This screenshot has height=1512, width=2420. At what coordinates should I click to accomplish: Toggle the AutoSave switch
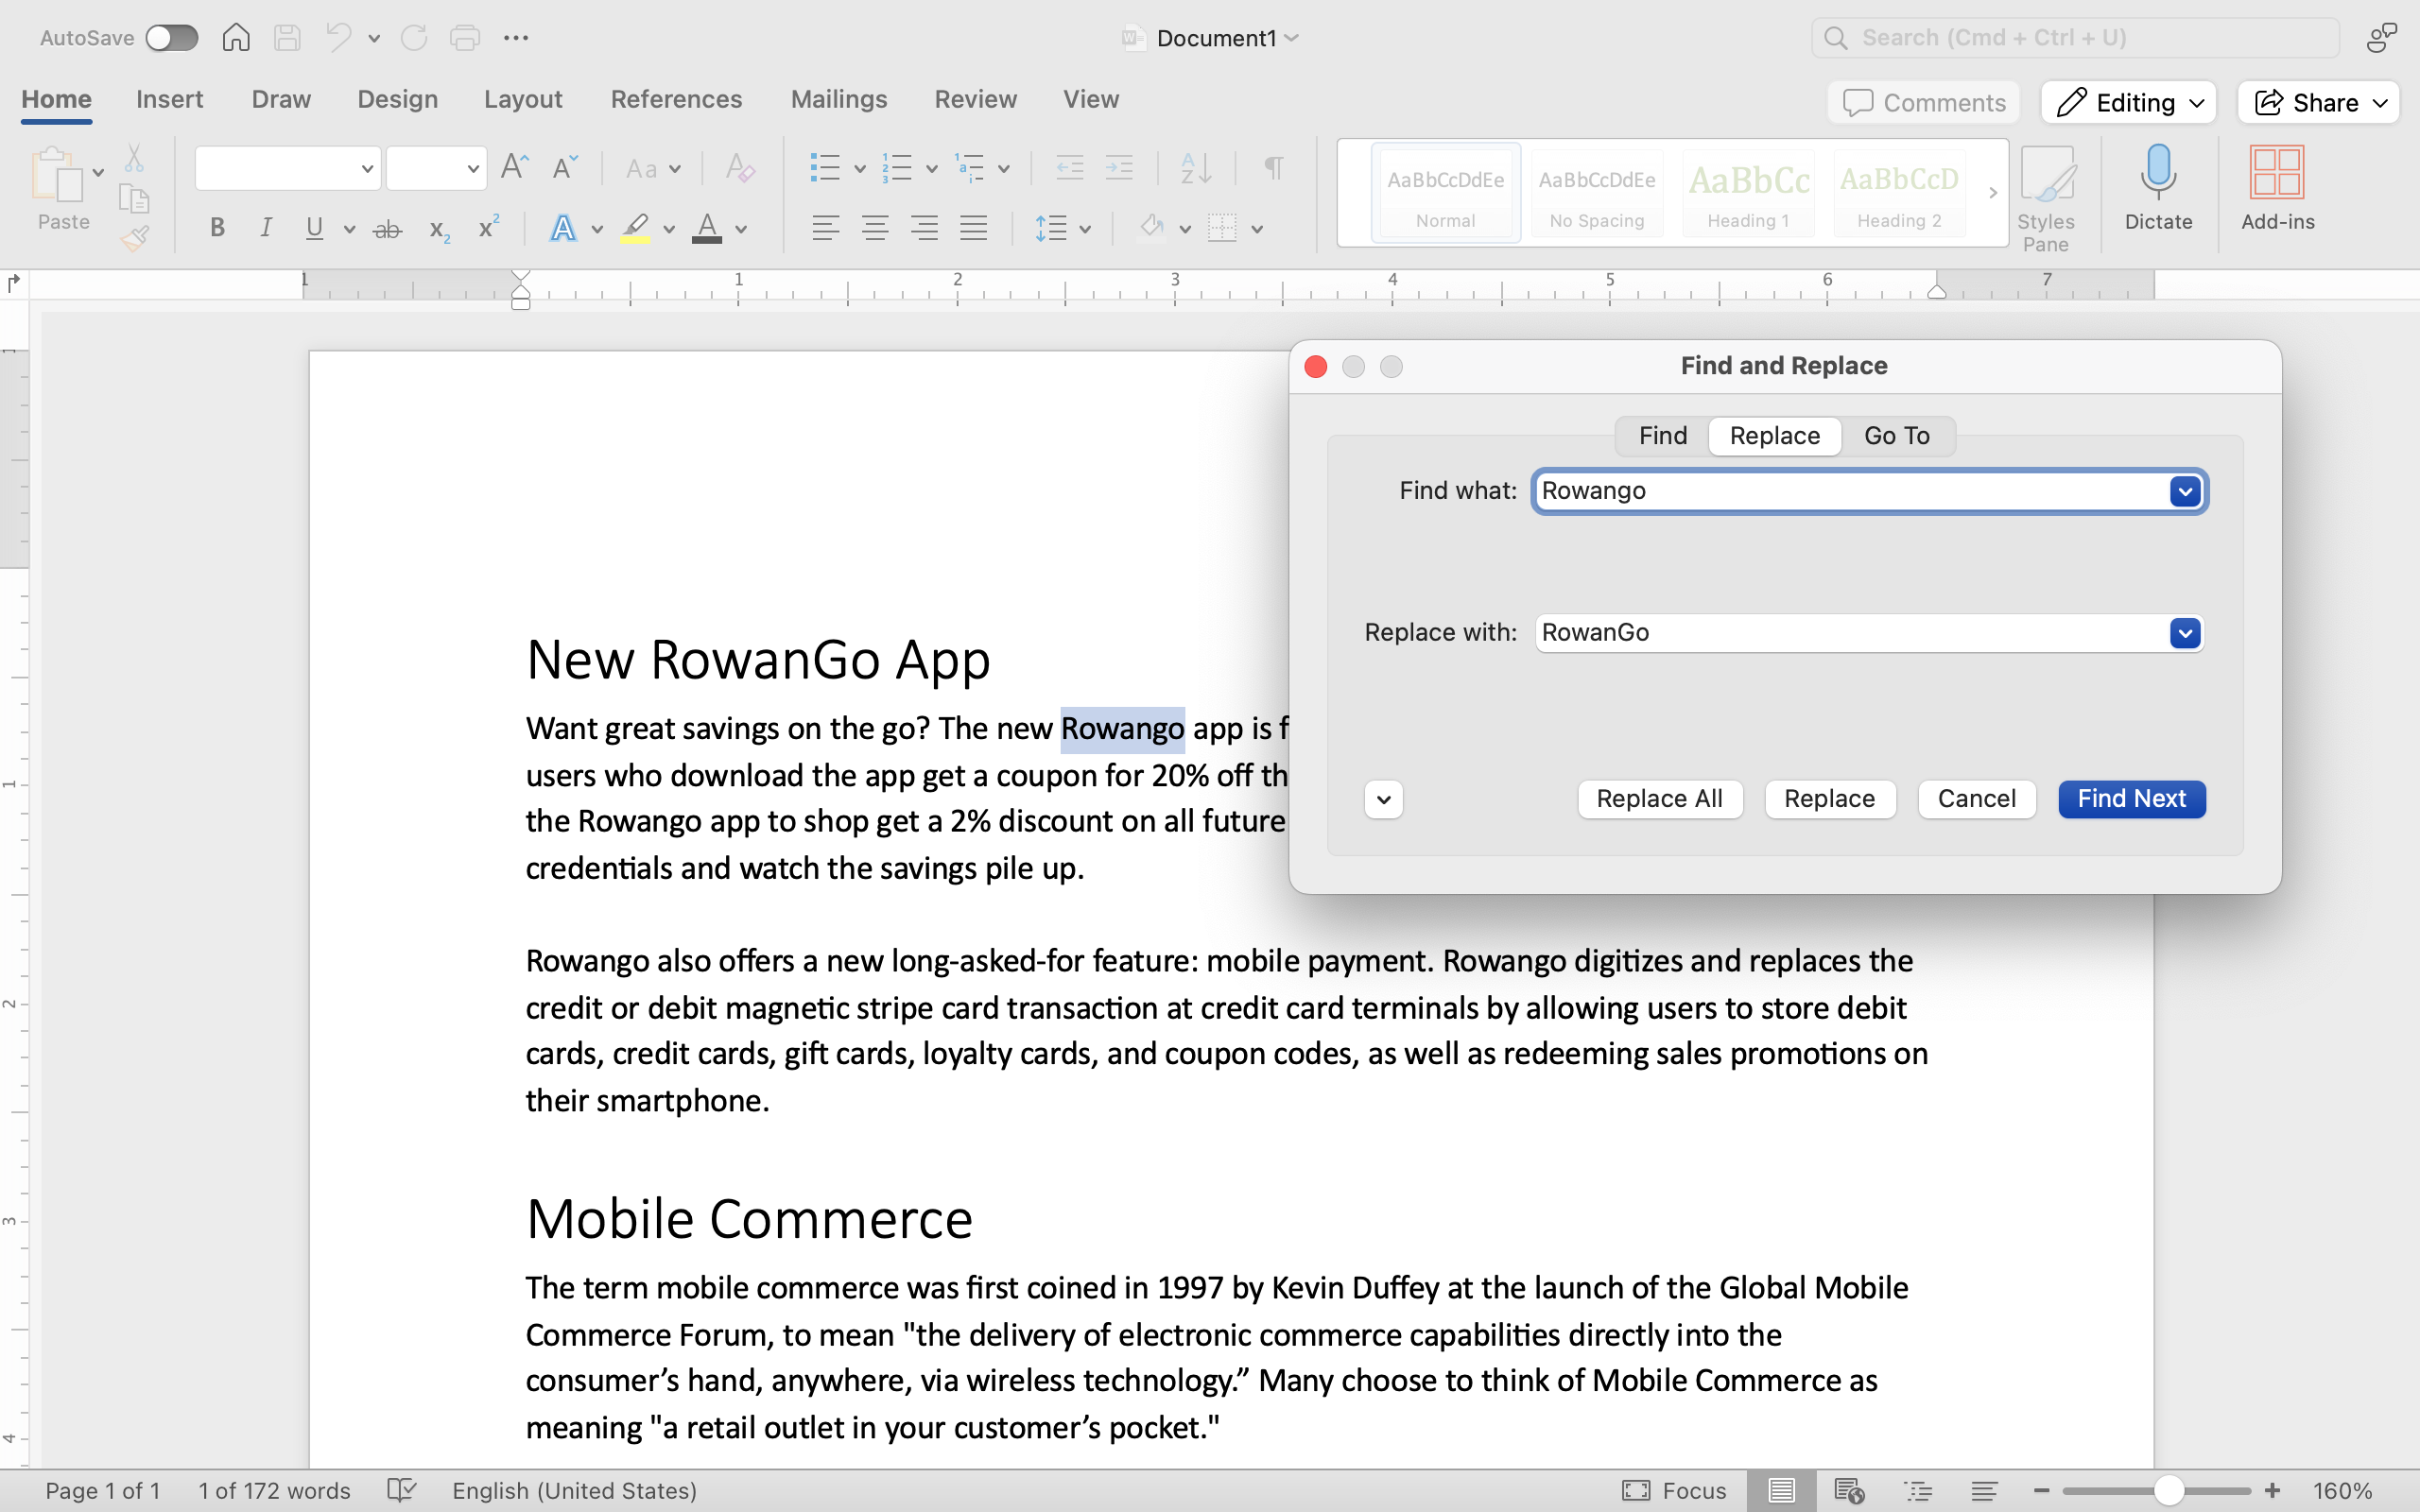[x=171, y=38]
